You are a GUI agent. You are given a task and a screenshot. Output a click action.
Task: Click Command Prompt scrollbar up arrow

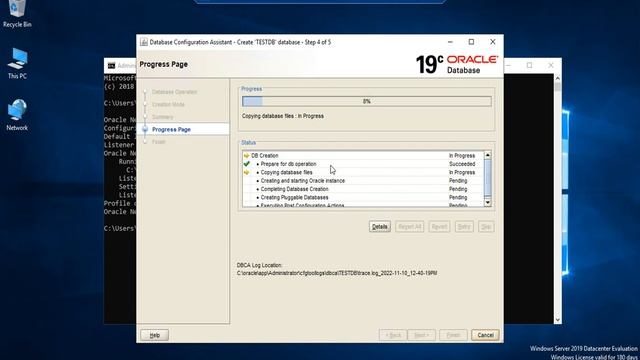(x=558, y=78)
